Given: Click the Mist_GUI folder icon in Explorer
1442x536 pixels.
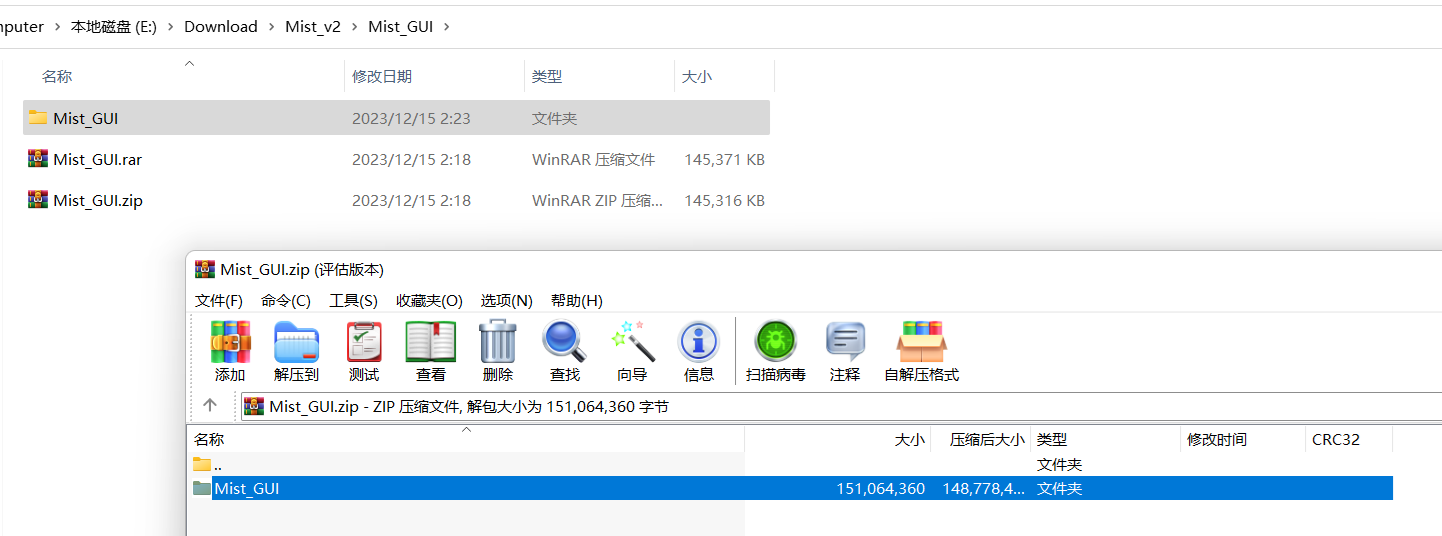Looking at the screenshot, I should point(38,117).
